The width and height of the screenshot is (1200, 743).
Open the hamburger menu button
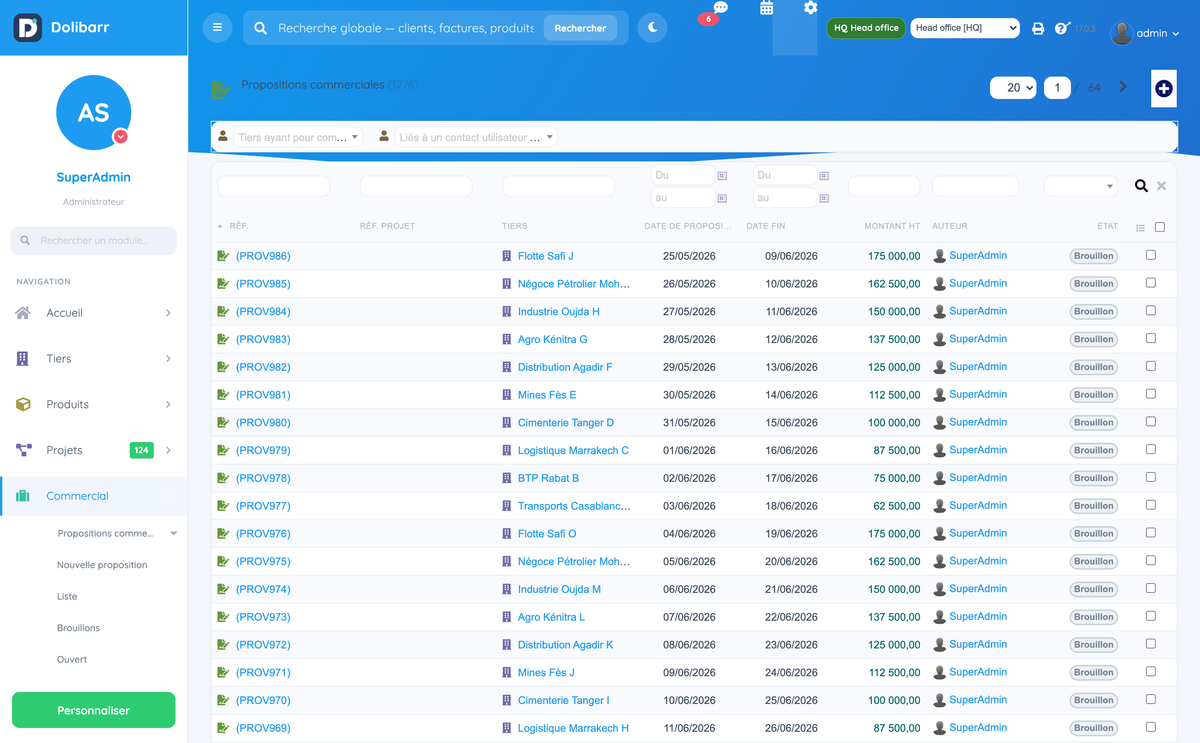click(x=217, y=28)
